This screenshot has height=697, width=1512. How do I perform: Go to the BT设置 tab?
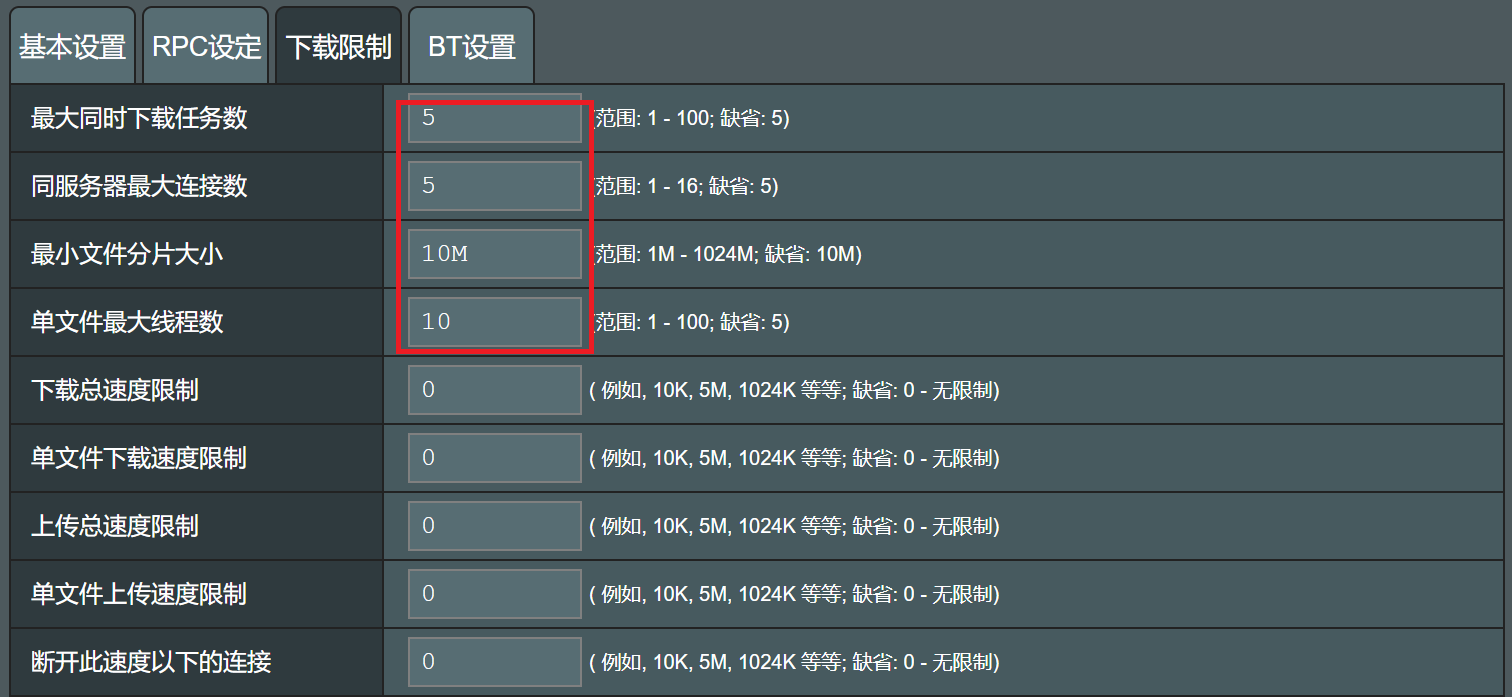(471, 47)
